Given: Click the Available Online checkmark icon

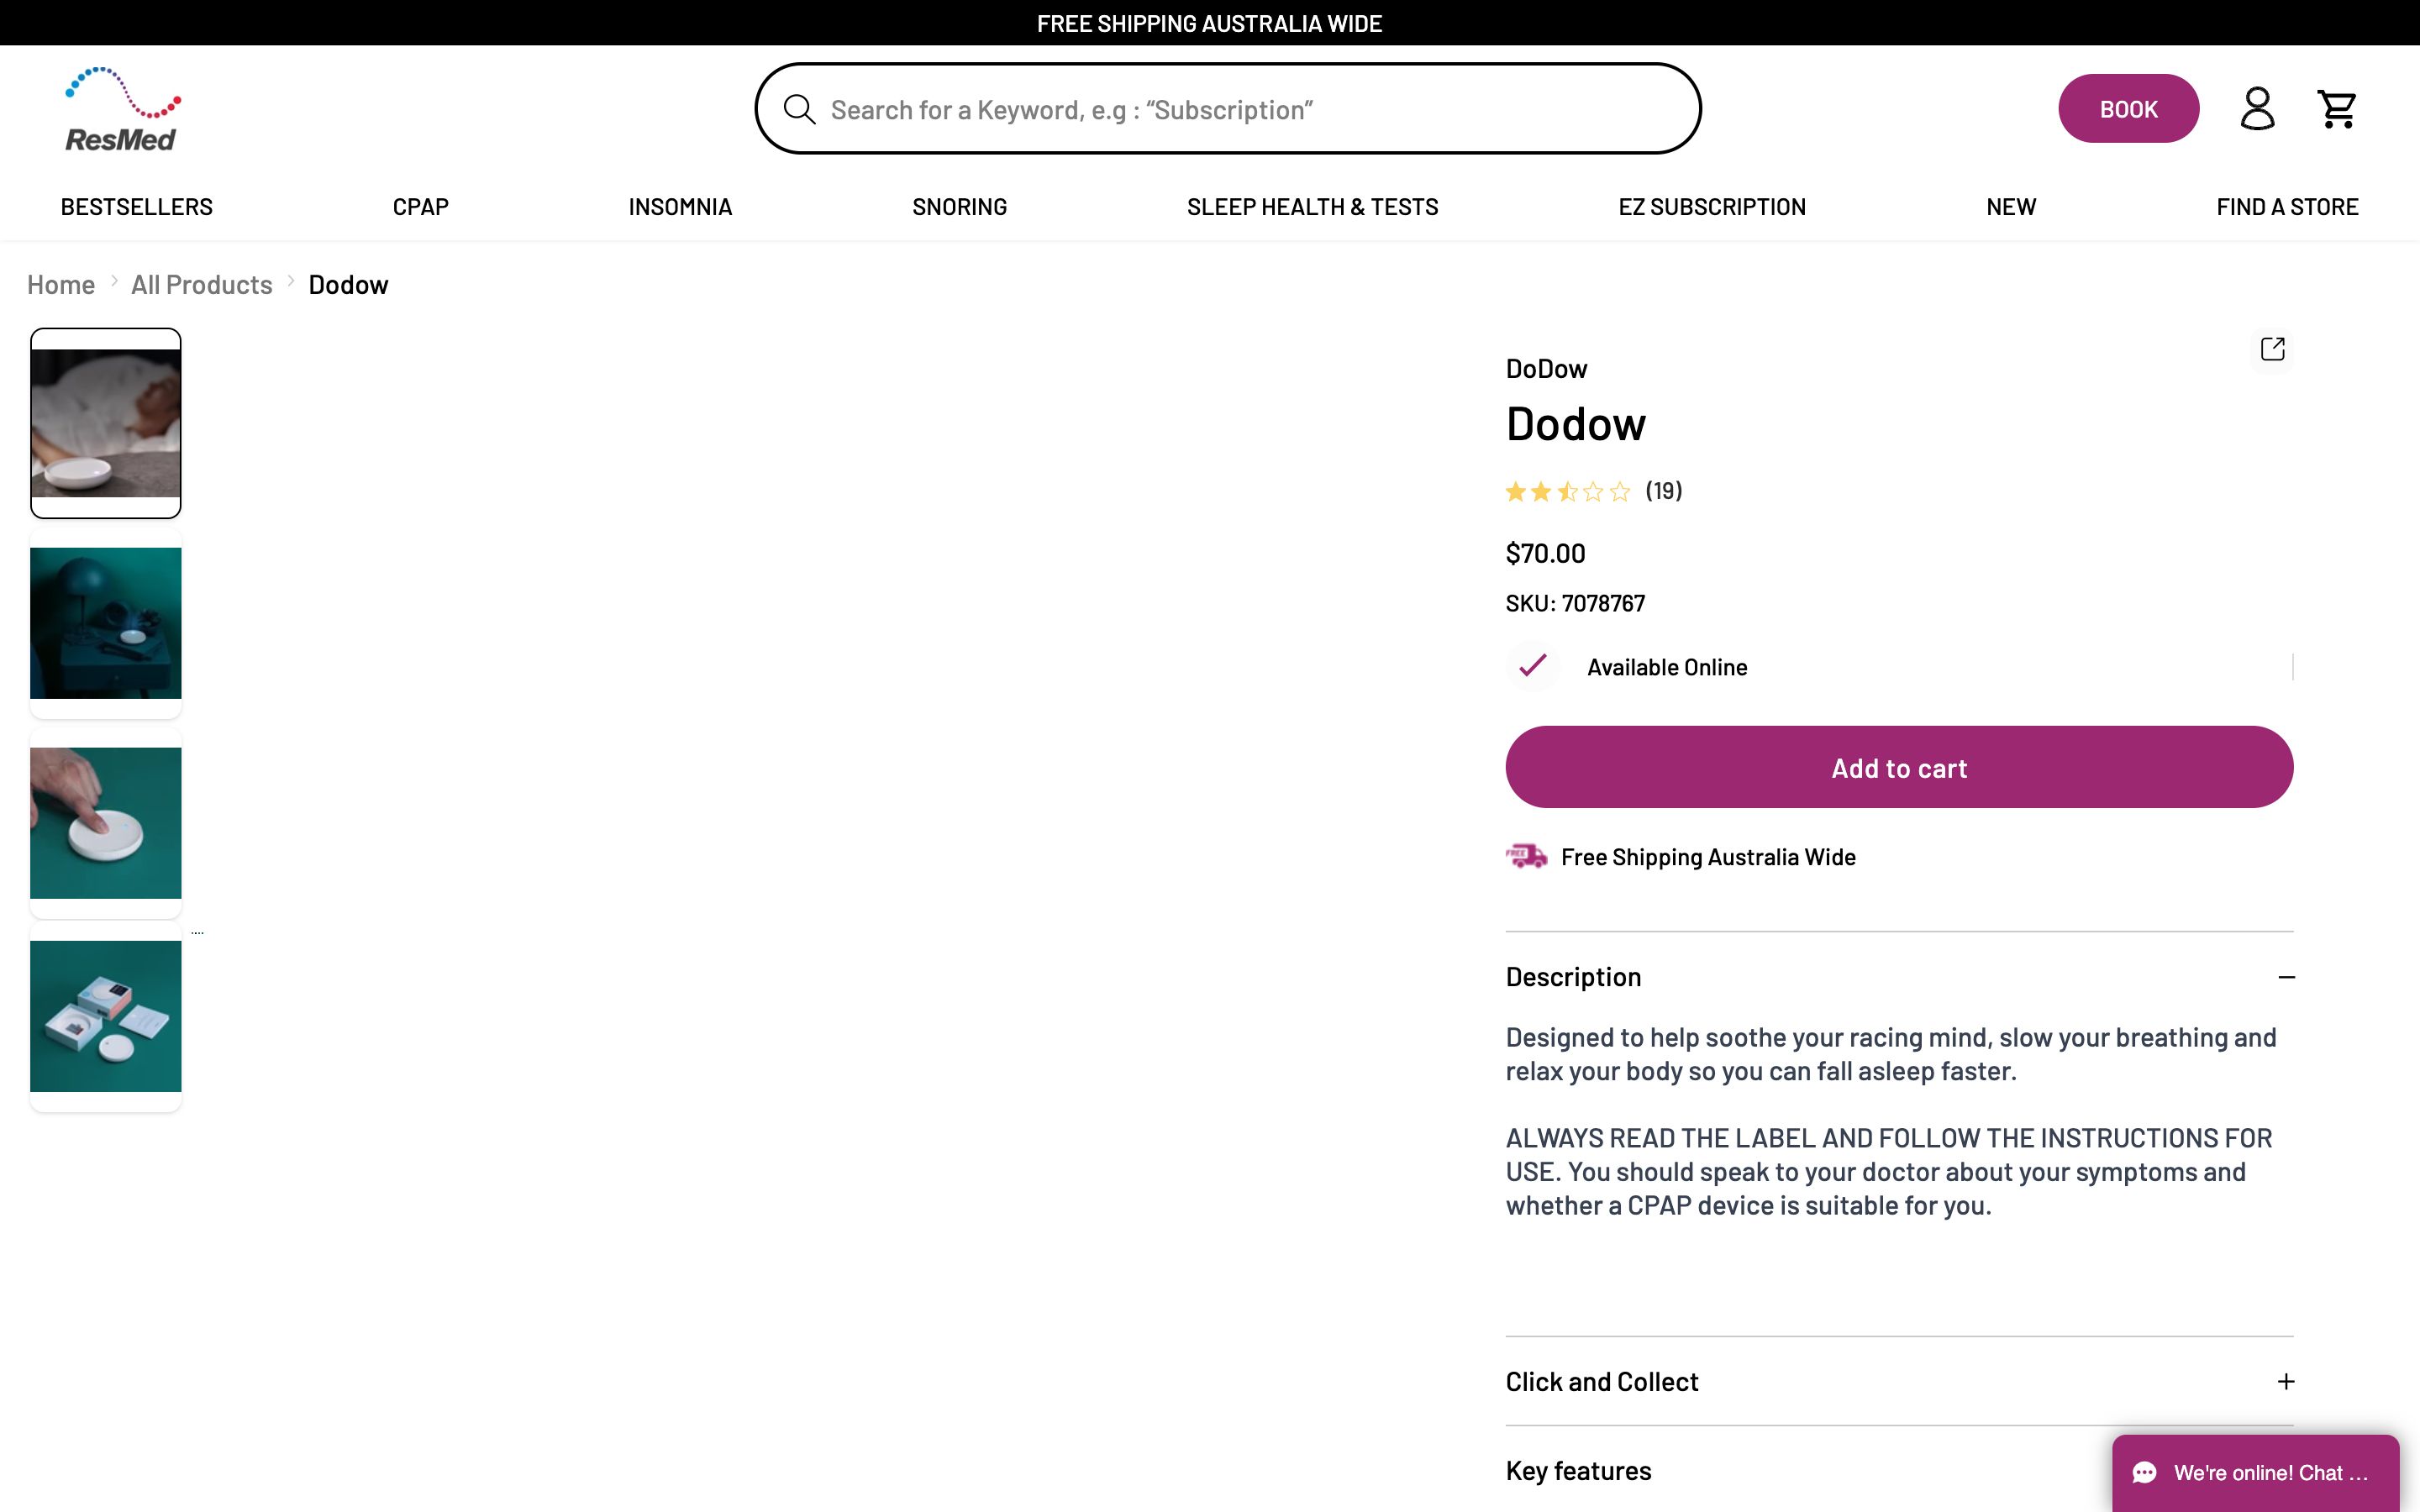Looking at the screenshot, I should click(x=1531, y=666).
